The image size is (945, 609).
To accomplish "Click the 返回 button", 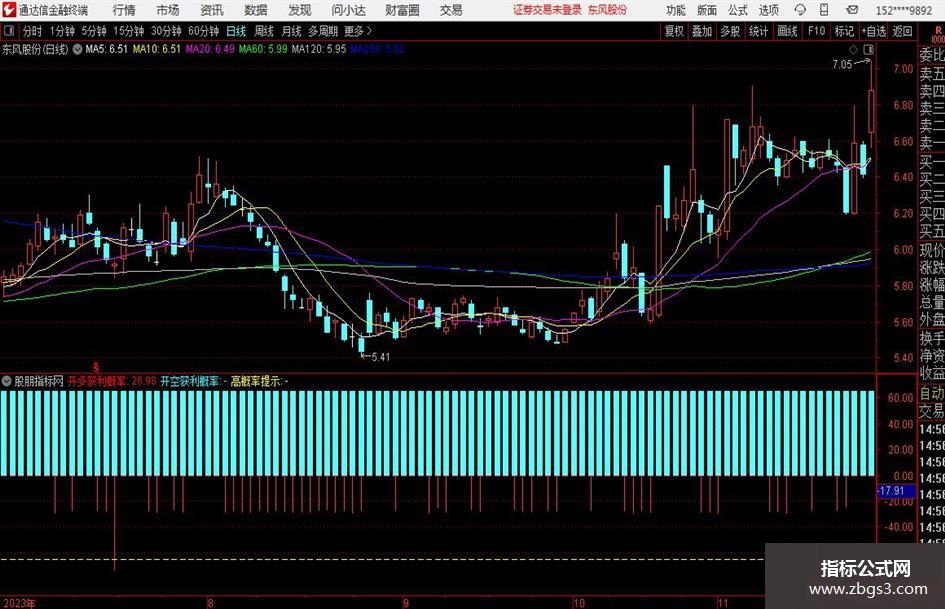I will pyautogui.click(x=902, y=31).
